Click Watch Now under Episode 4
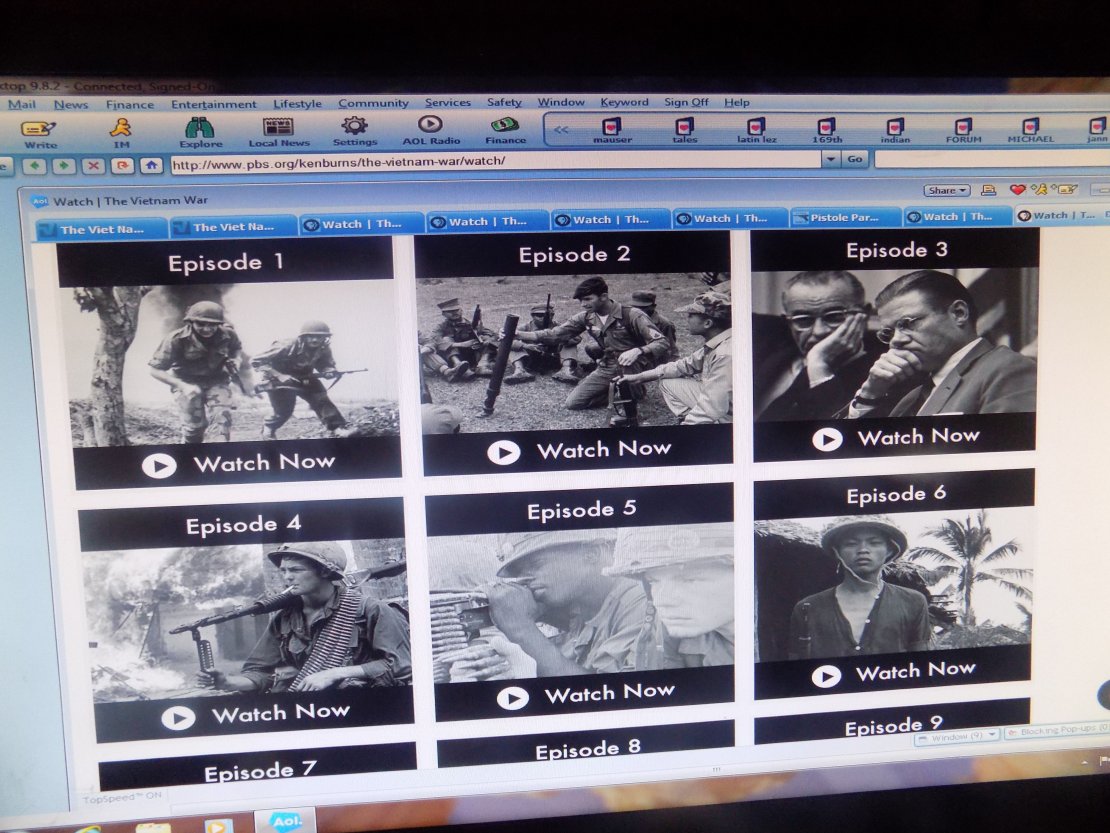The image size is (1110, 833). click(280, 713)
